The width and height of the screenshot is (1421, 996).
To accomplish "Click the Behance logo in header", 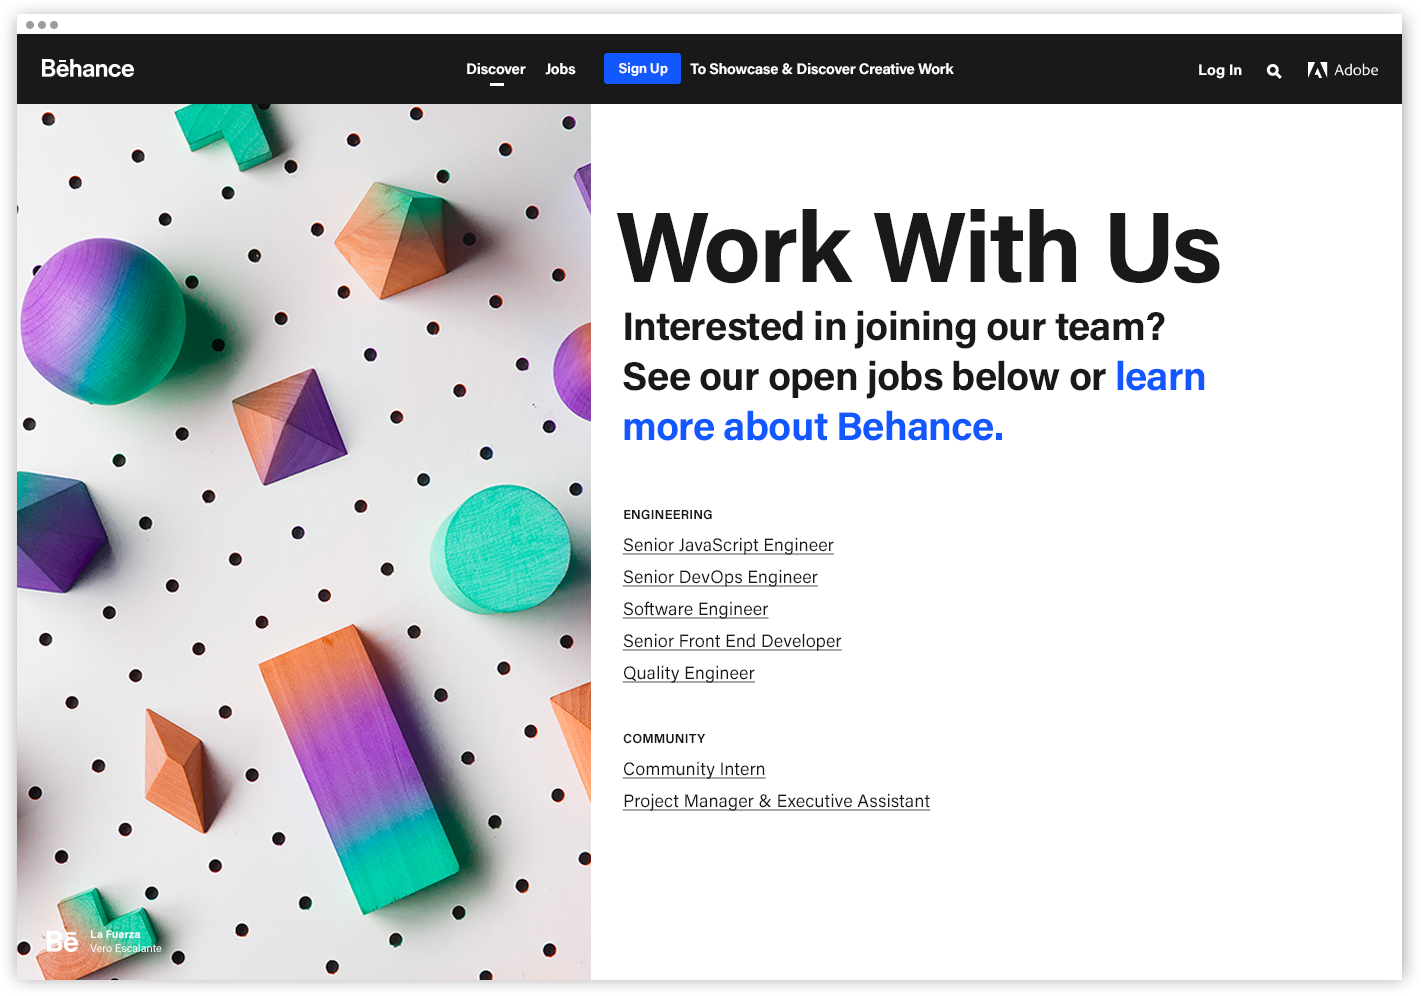I will (x=87, y=69).
